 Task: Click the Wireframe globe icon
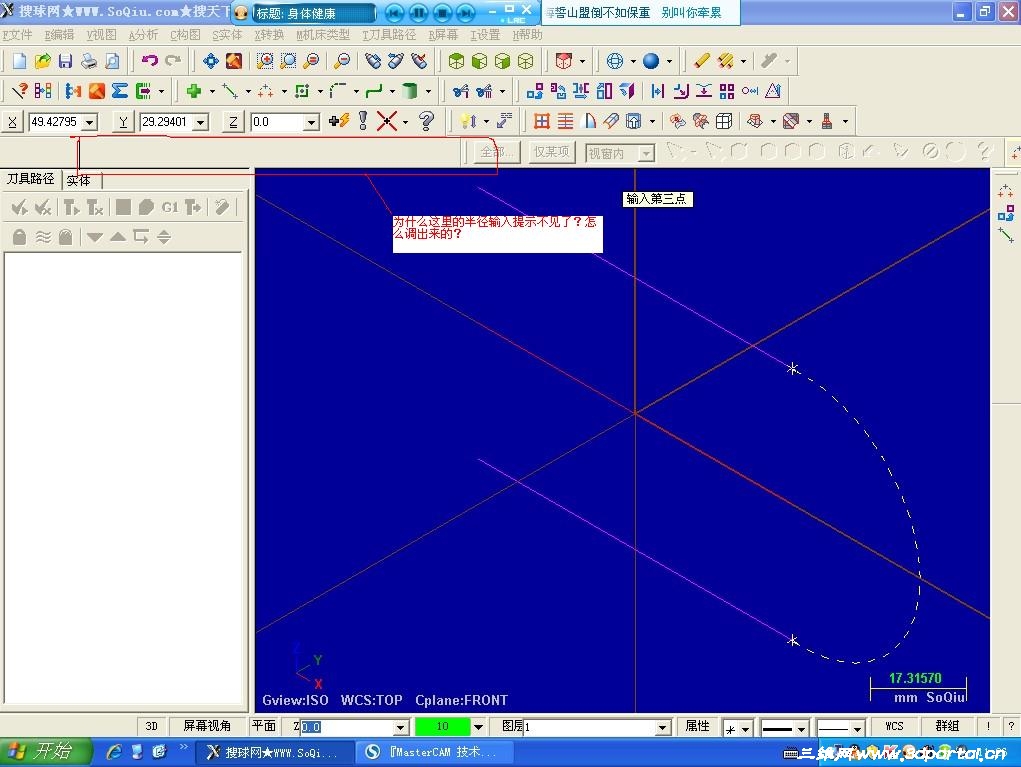click(x=614, y=61)
